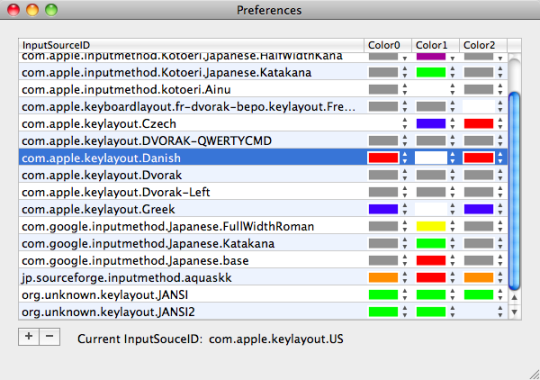Open Color1 green swatch for JANSI2

tap(431, 312)
